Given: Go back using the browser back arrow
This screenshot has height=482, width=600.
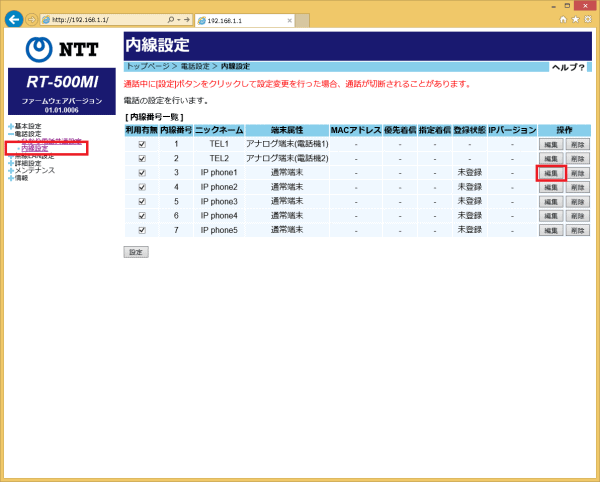Looking at the screenshot, I should point(14,19).
